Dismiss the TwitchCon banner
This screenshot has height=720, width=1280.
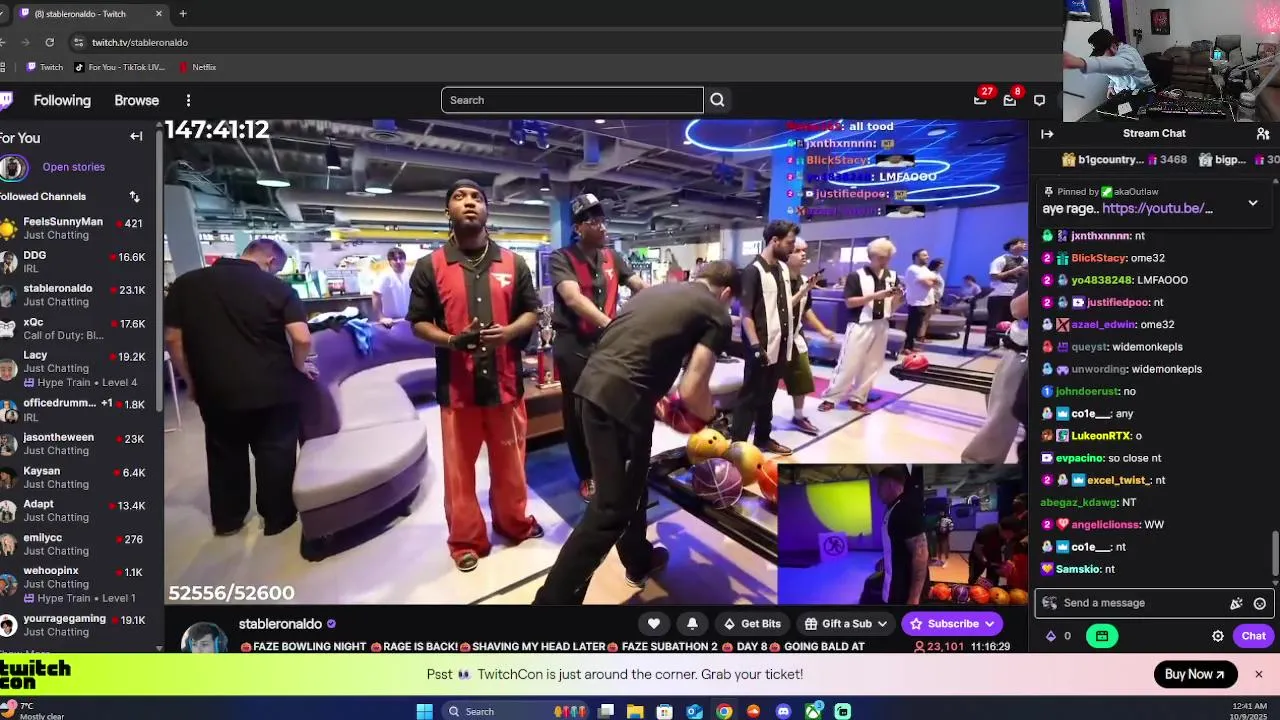1258,674
